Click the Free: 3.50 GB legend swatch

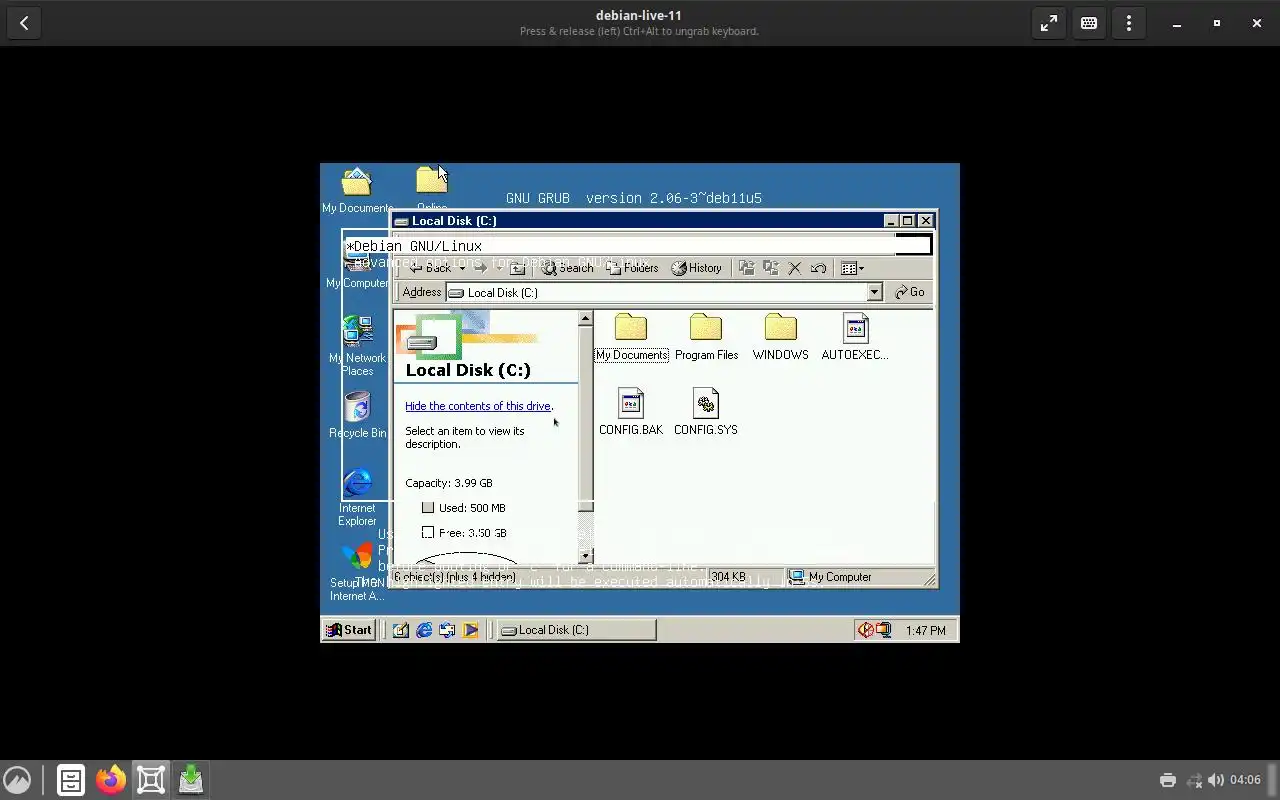(x=428, y=533)
